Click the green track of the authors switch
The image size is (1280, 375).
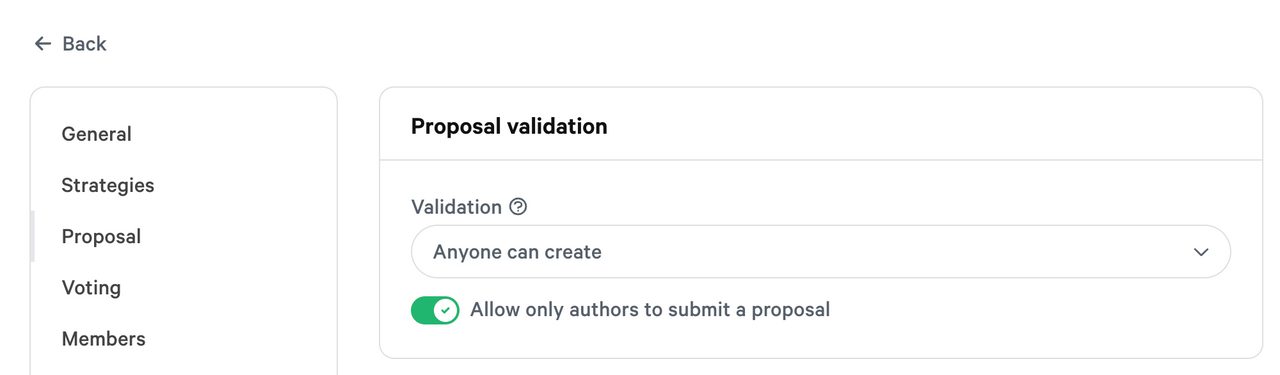[423, 310]
